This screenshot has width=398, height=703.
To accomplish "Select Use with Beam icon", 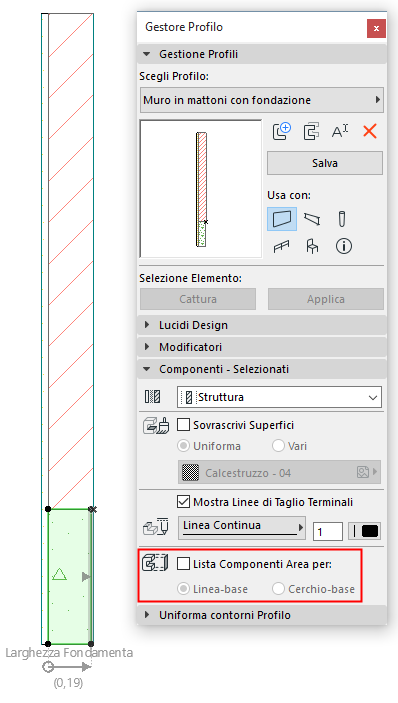I will tap(312, 219).
